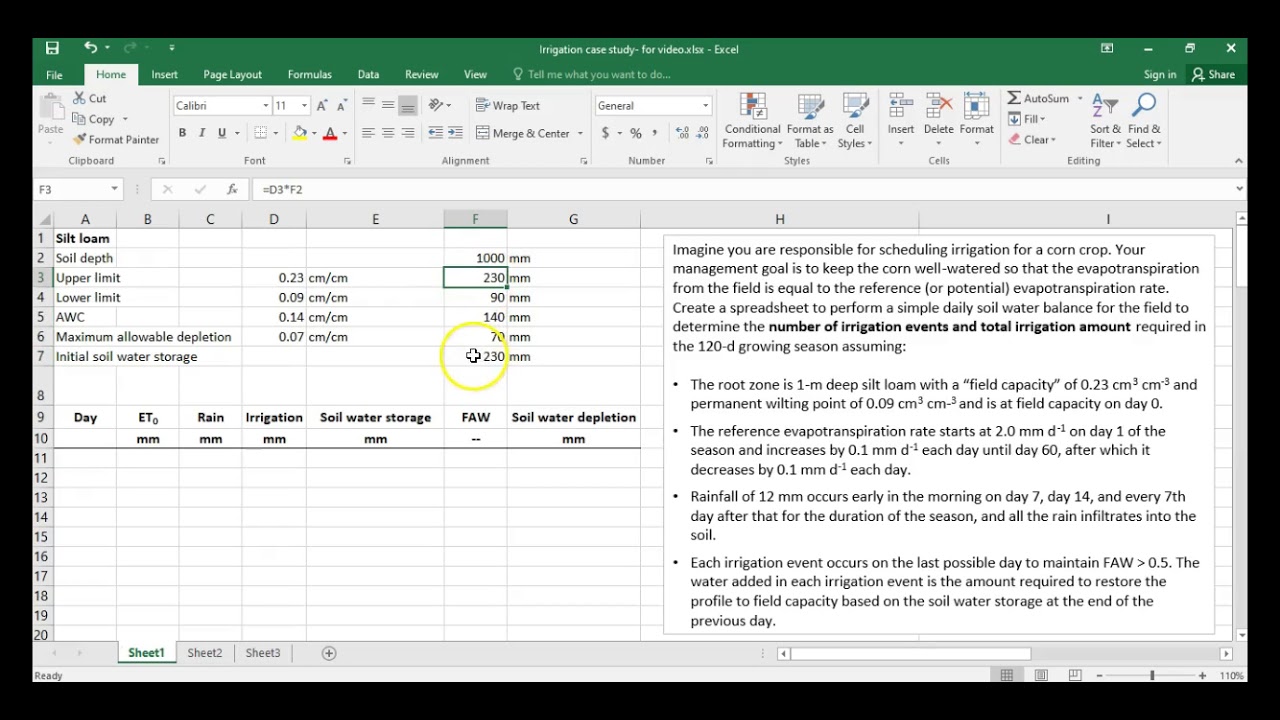Viewport: 1280px width, 720px height.
Task: Switch to the Page Layout ribbon tab
Action: pos(232,75)
